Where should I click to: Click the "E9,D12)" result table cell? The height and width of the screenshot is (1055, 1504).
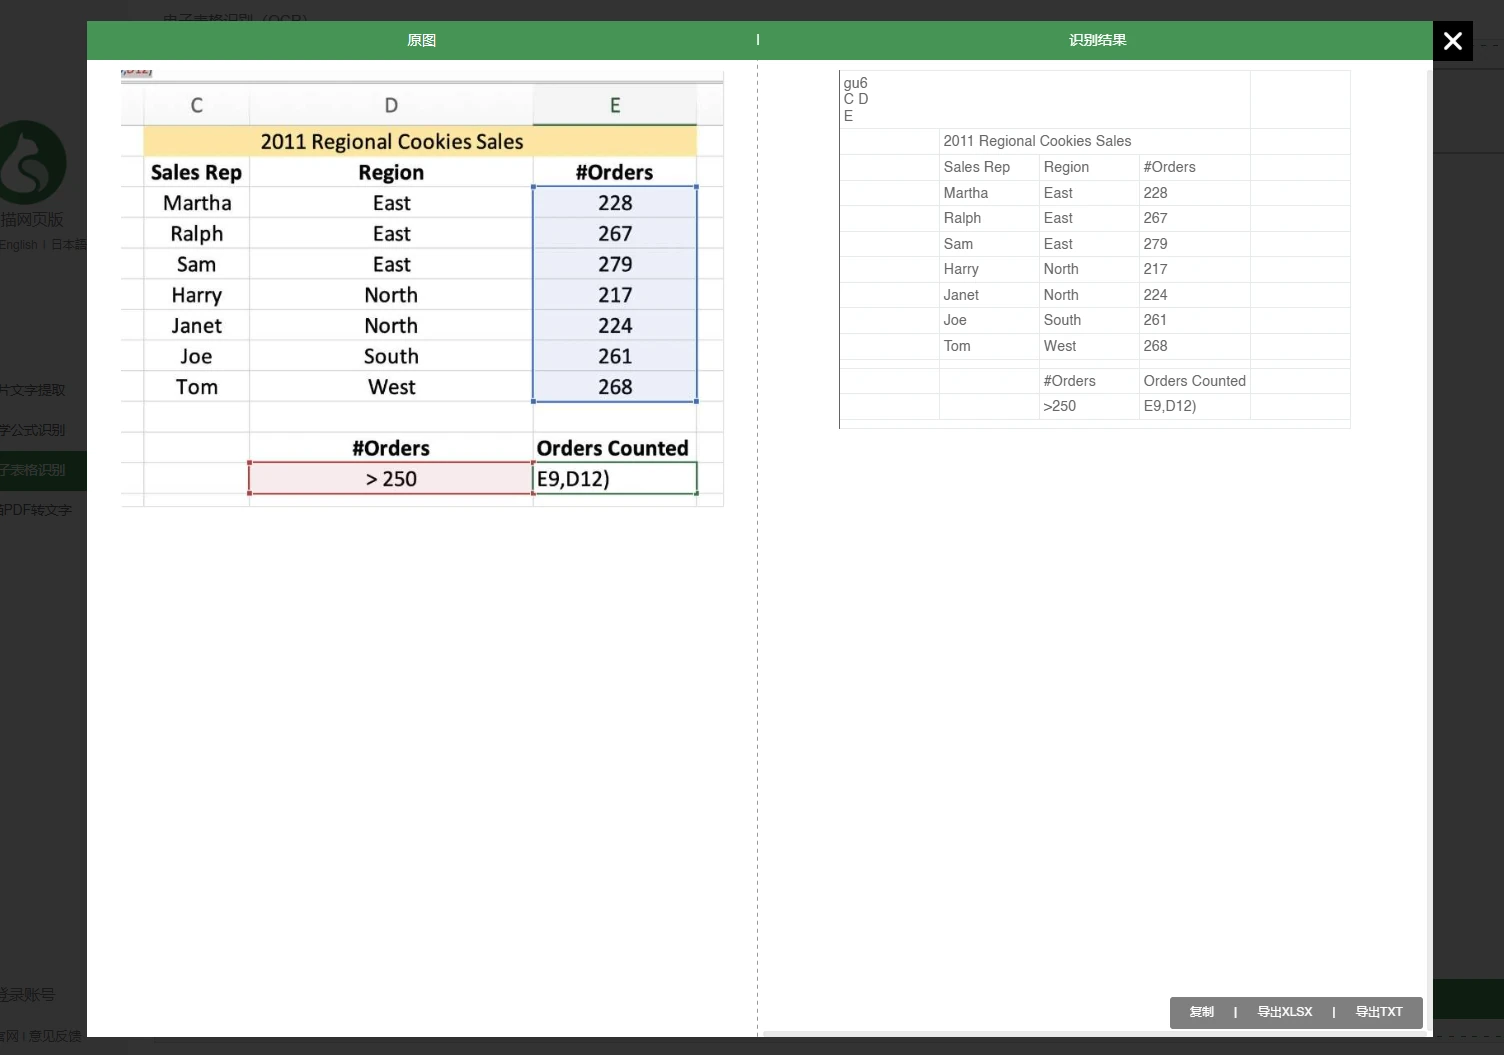pos(1170,406)
